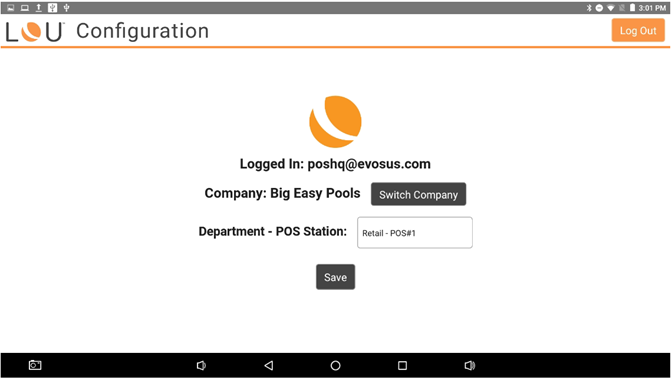Tap the Wi-Fi status icon
This screenshot has height=380, width=672.
click(x=611, y=8)
